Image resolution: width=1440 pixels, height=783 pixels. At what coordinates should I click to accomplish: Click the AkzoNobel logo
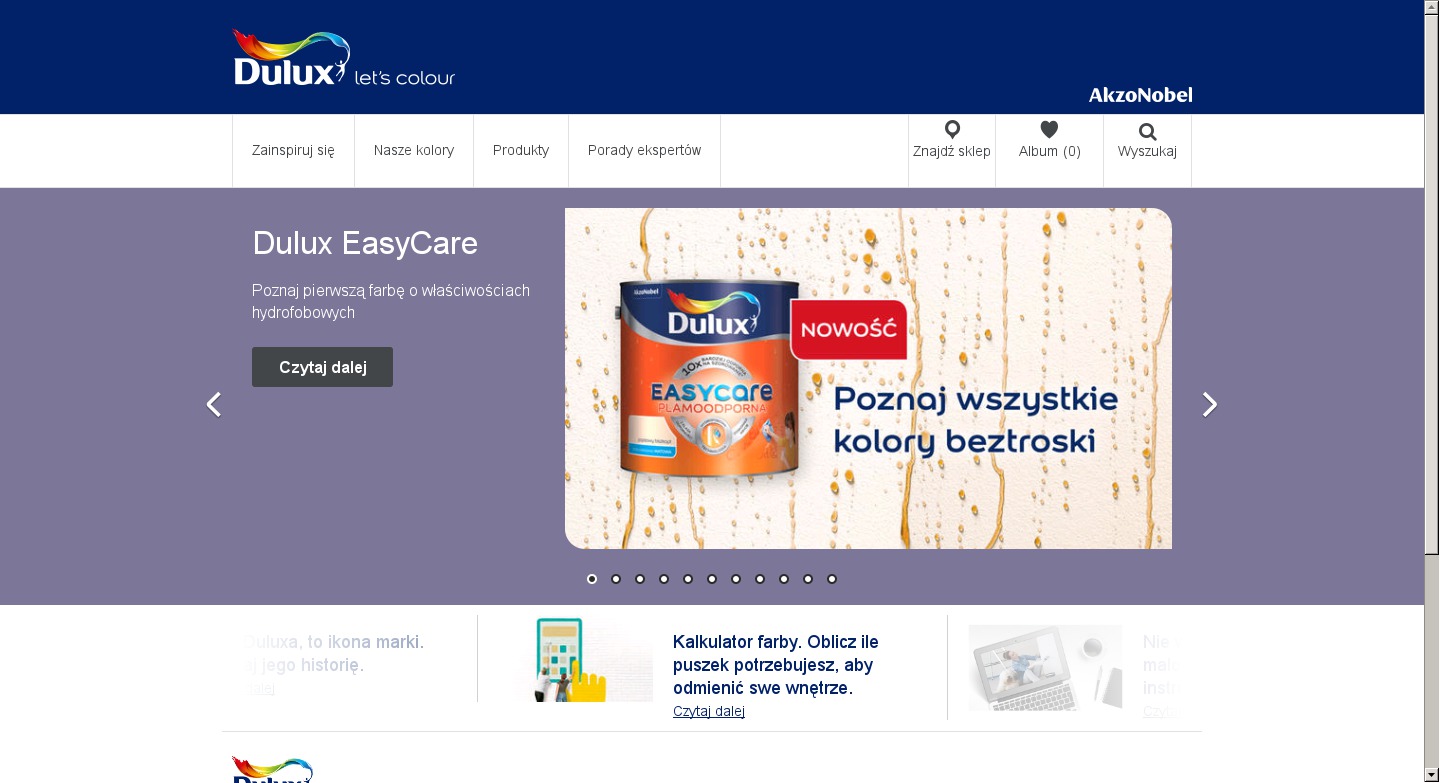1140,95
